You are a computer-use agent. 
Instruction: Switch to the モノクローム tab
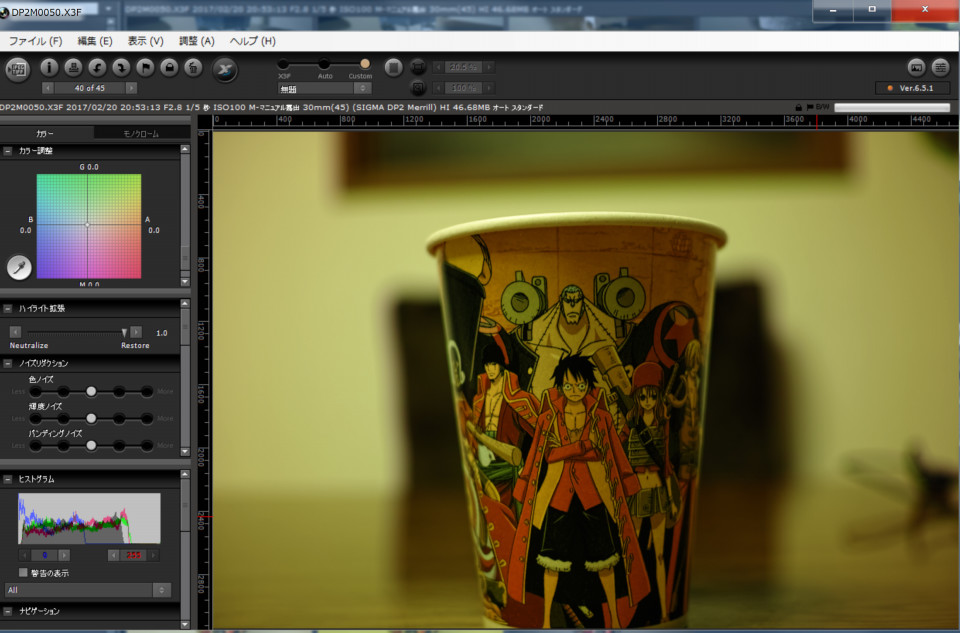(x=141, y=133)
